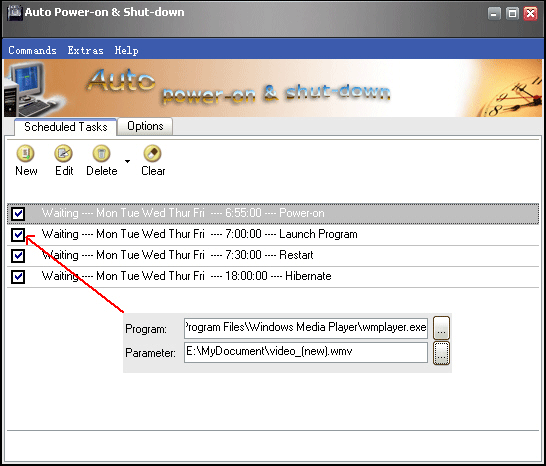Select the 18:00:00 Hibernate task row
Screen dimensions: 546x466
pos(273,277)
